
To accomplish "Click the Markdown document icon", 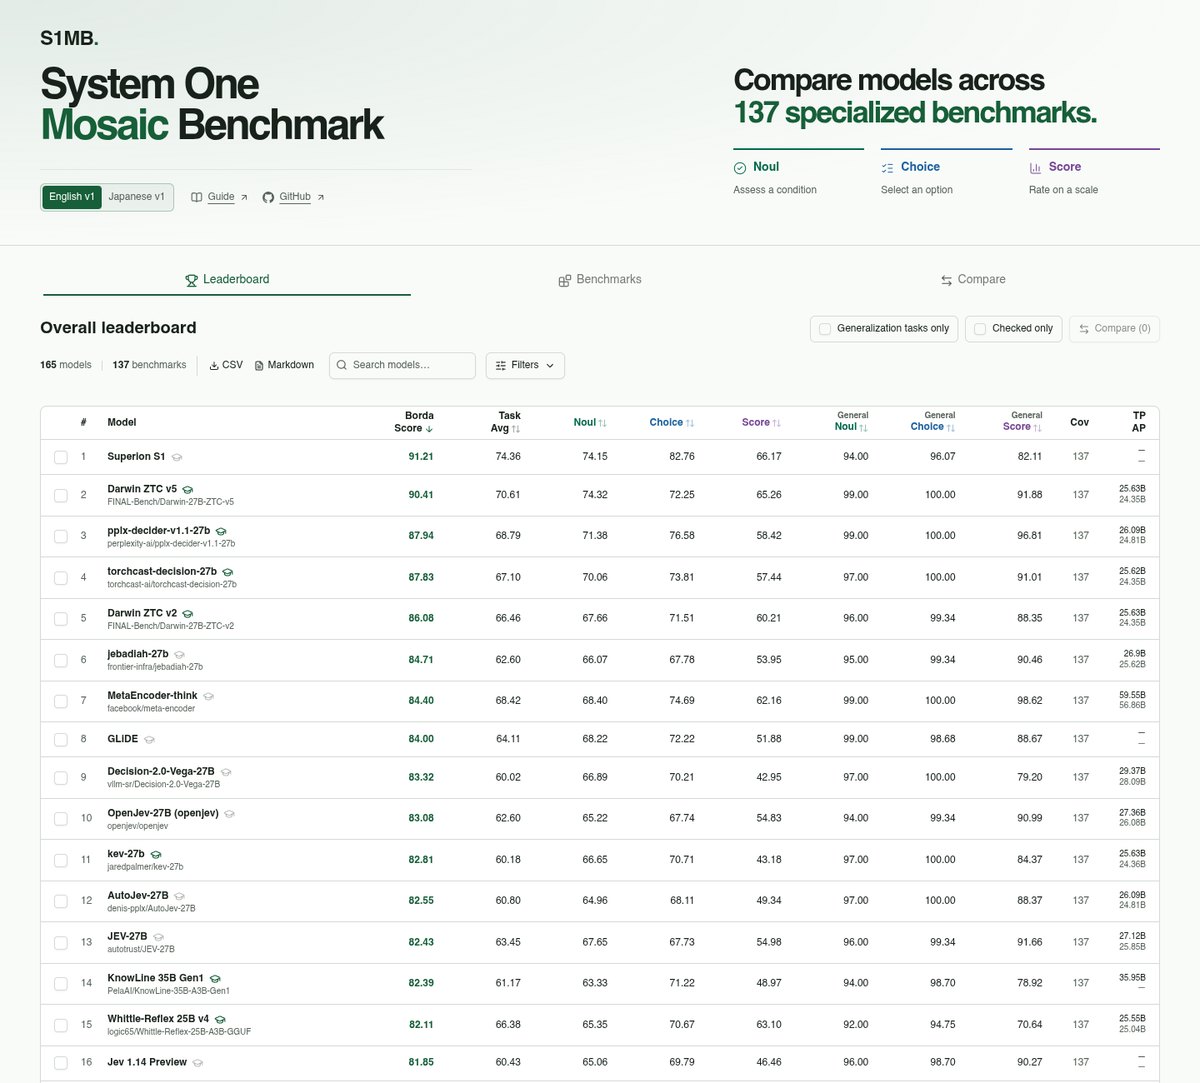I will click(259, 365).
